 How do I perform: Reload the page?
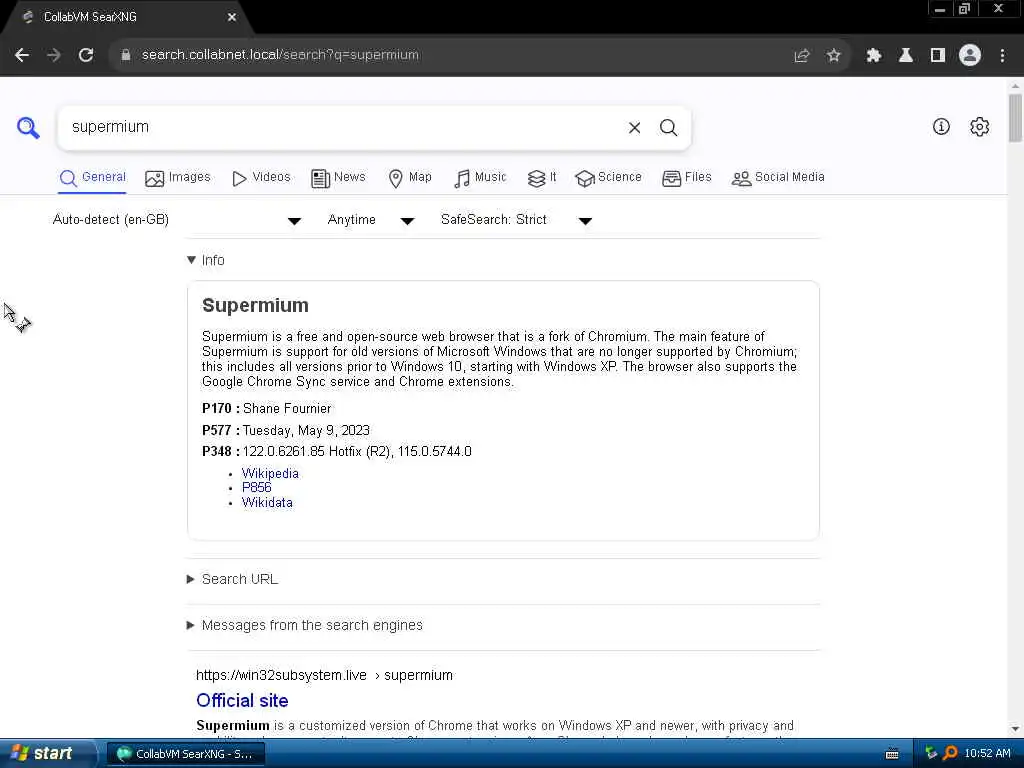pyautogui.click(x=86, y=55)
